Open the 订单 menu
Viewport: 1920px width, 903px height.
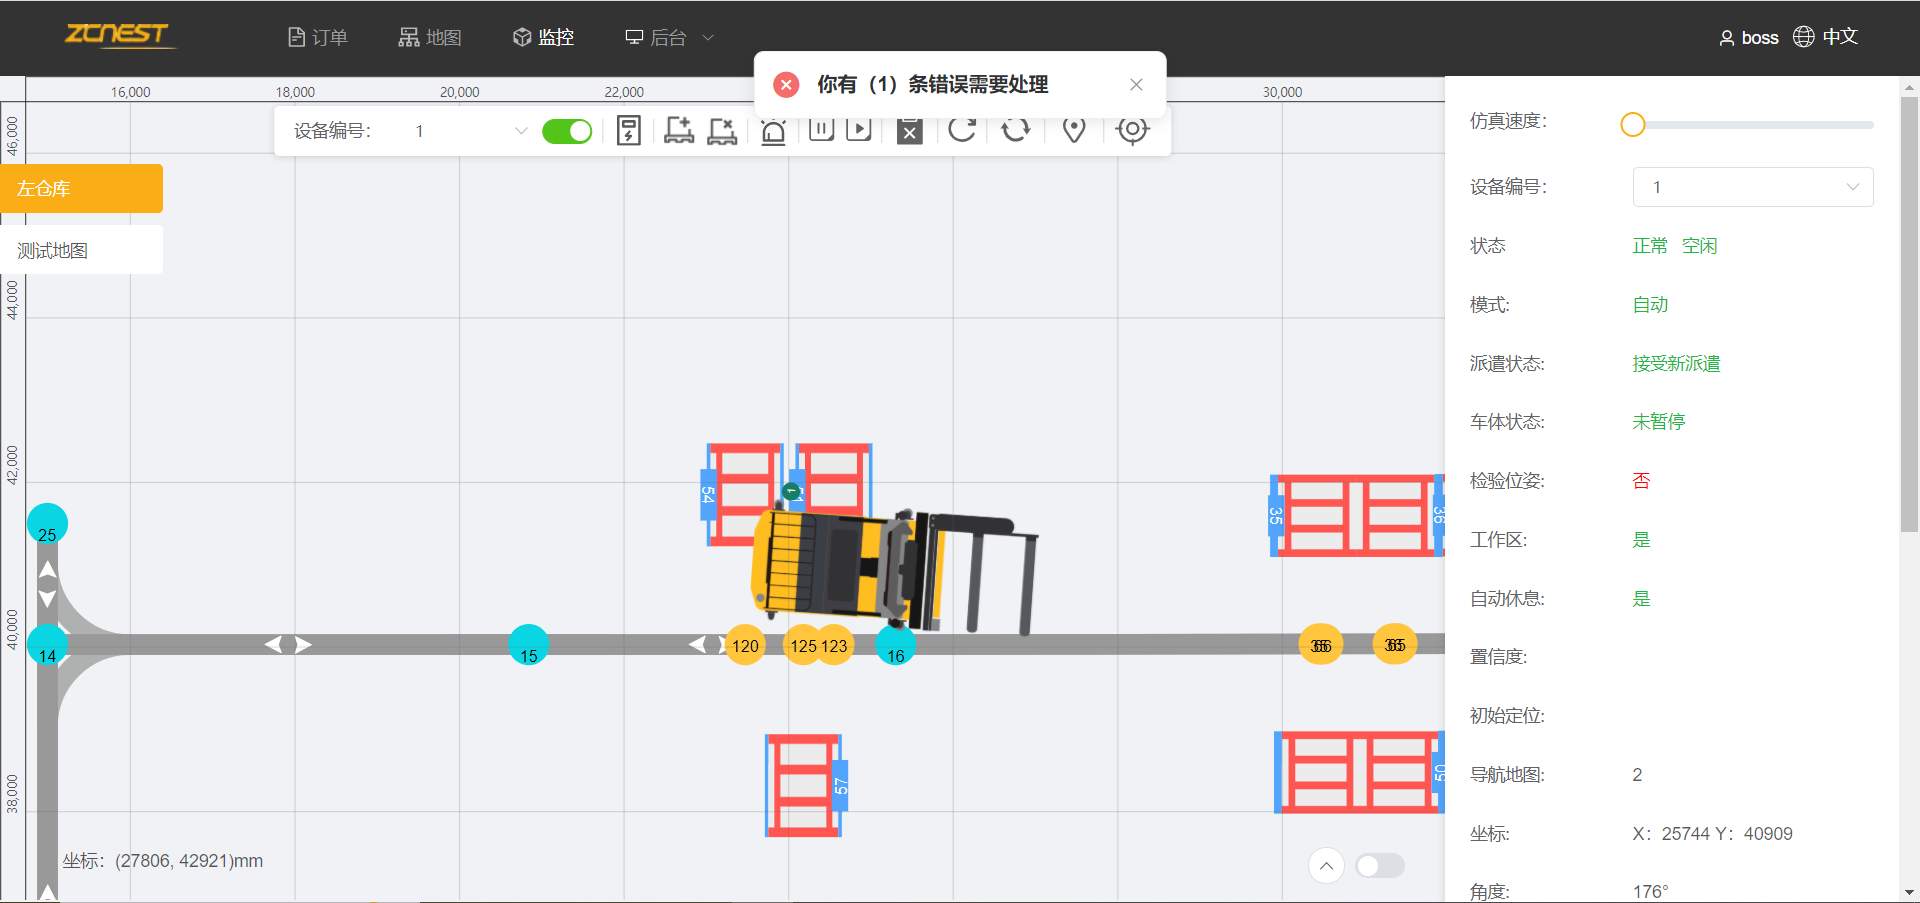317,38
